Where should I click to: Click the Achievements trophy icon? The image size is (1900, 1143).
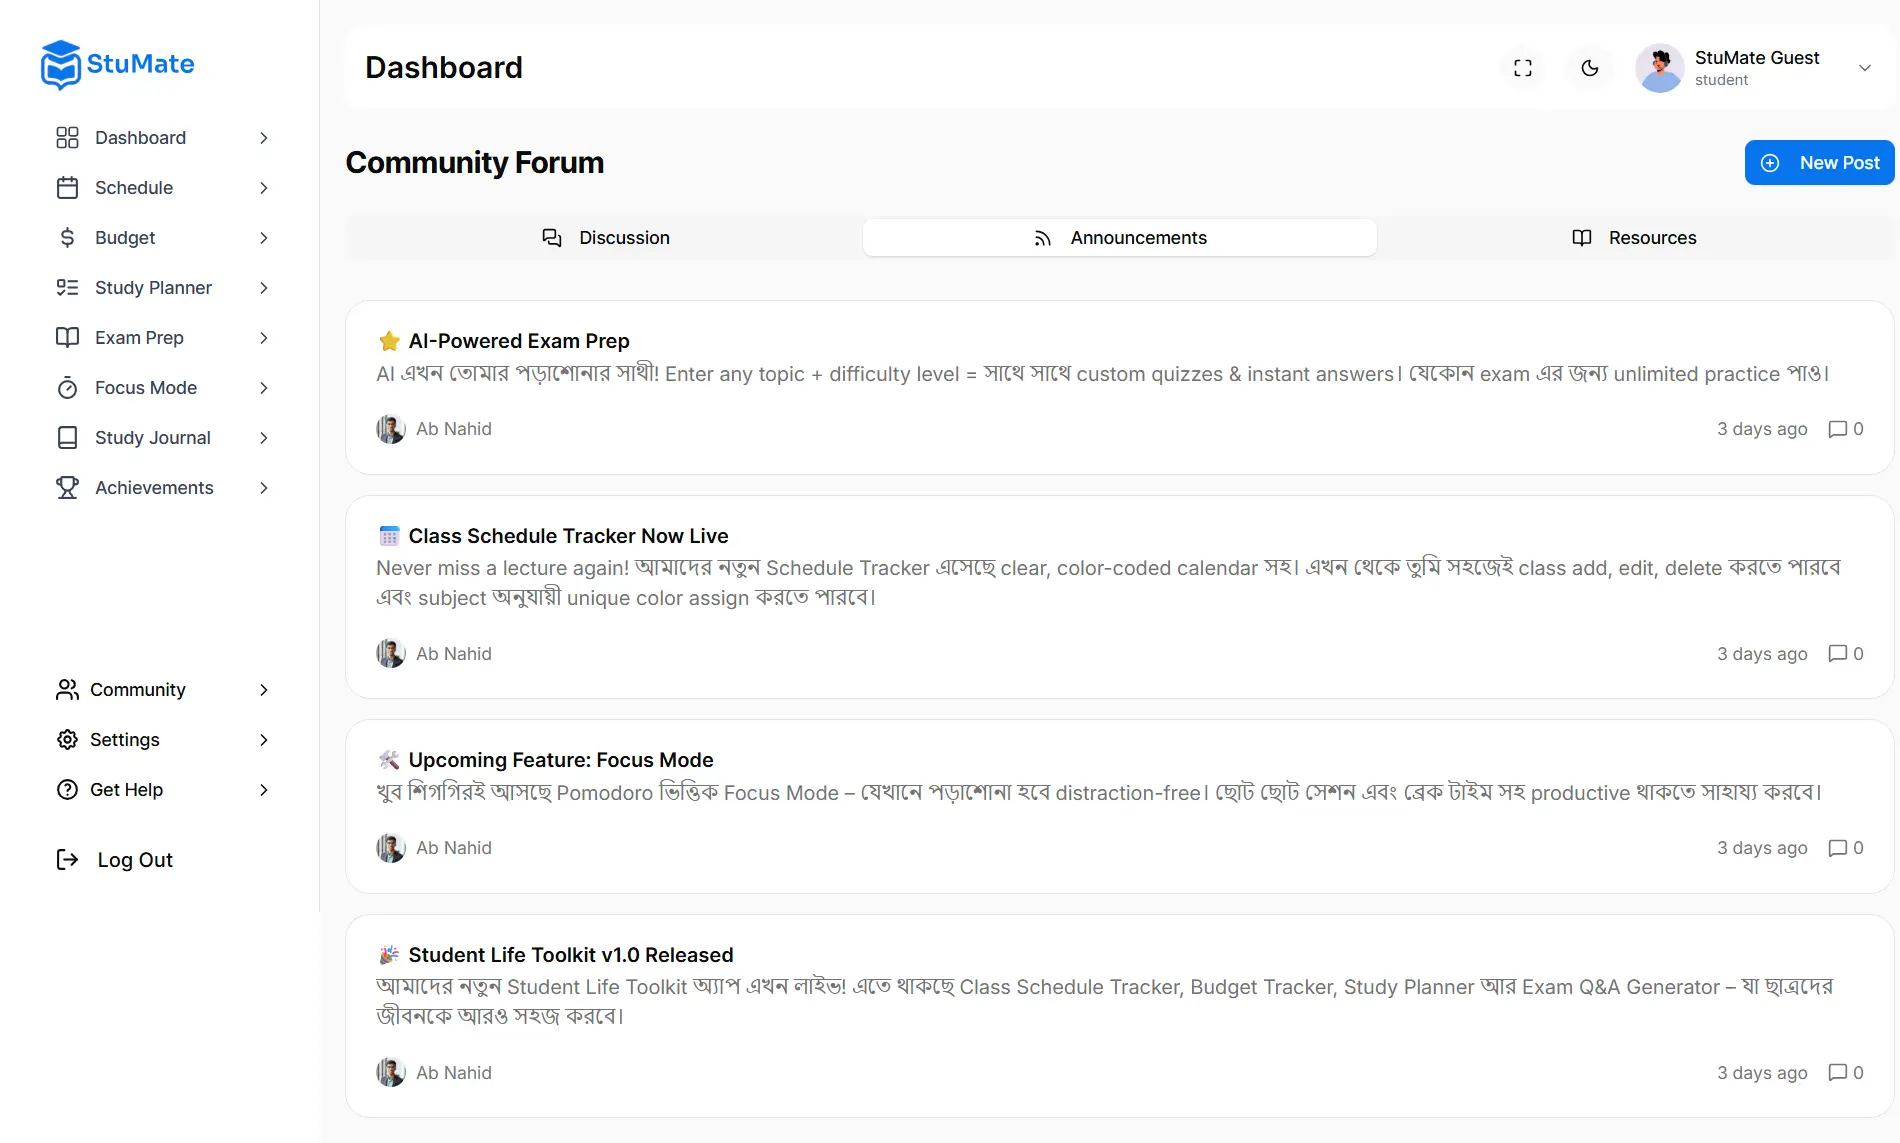click(x=67, y=488)
